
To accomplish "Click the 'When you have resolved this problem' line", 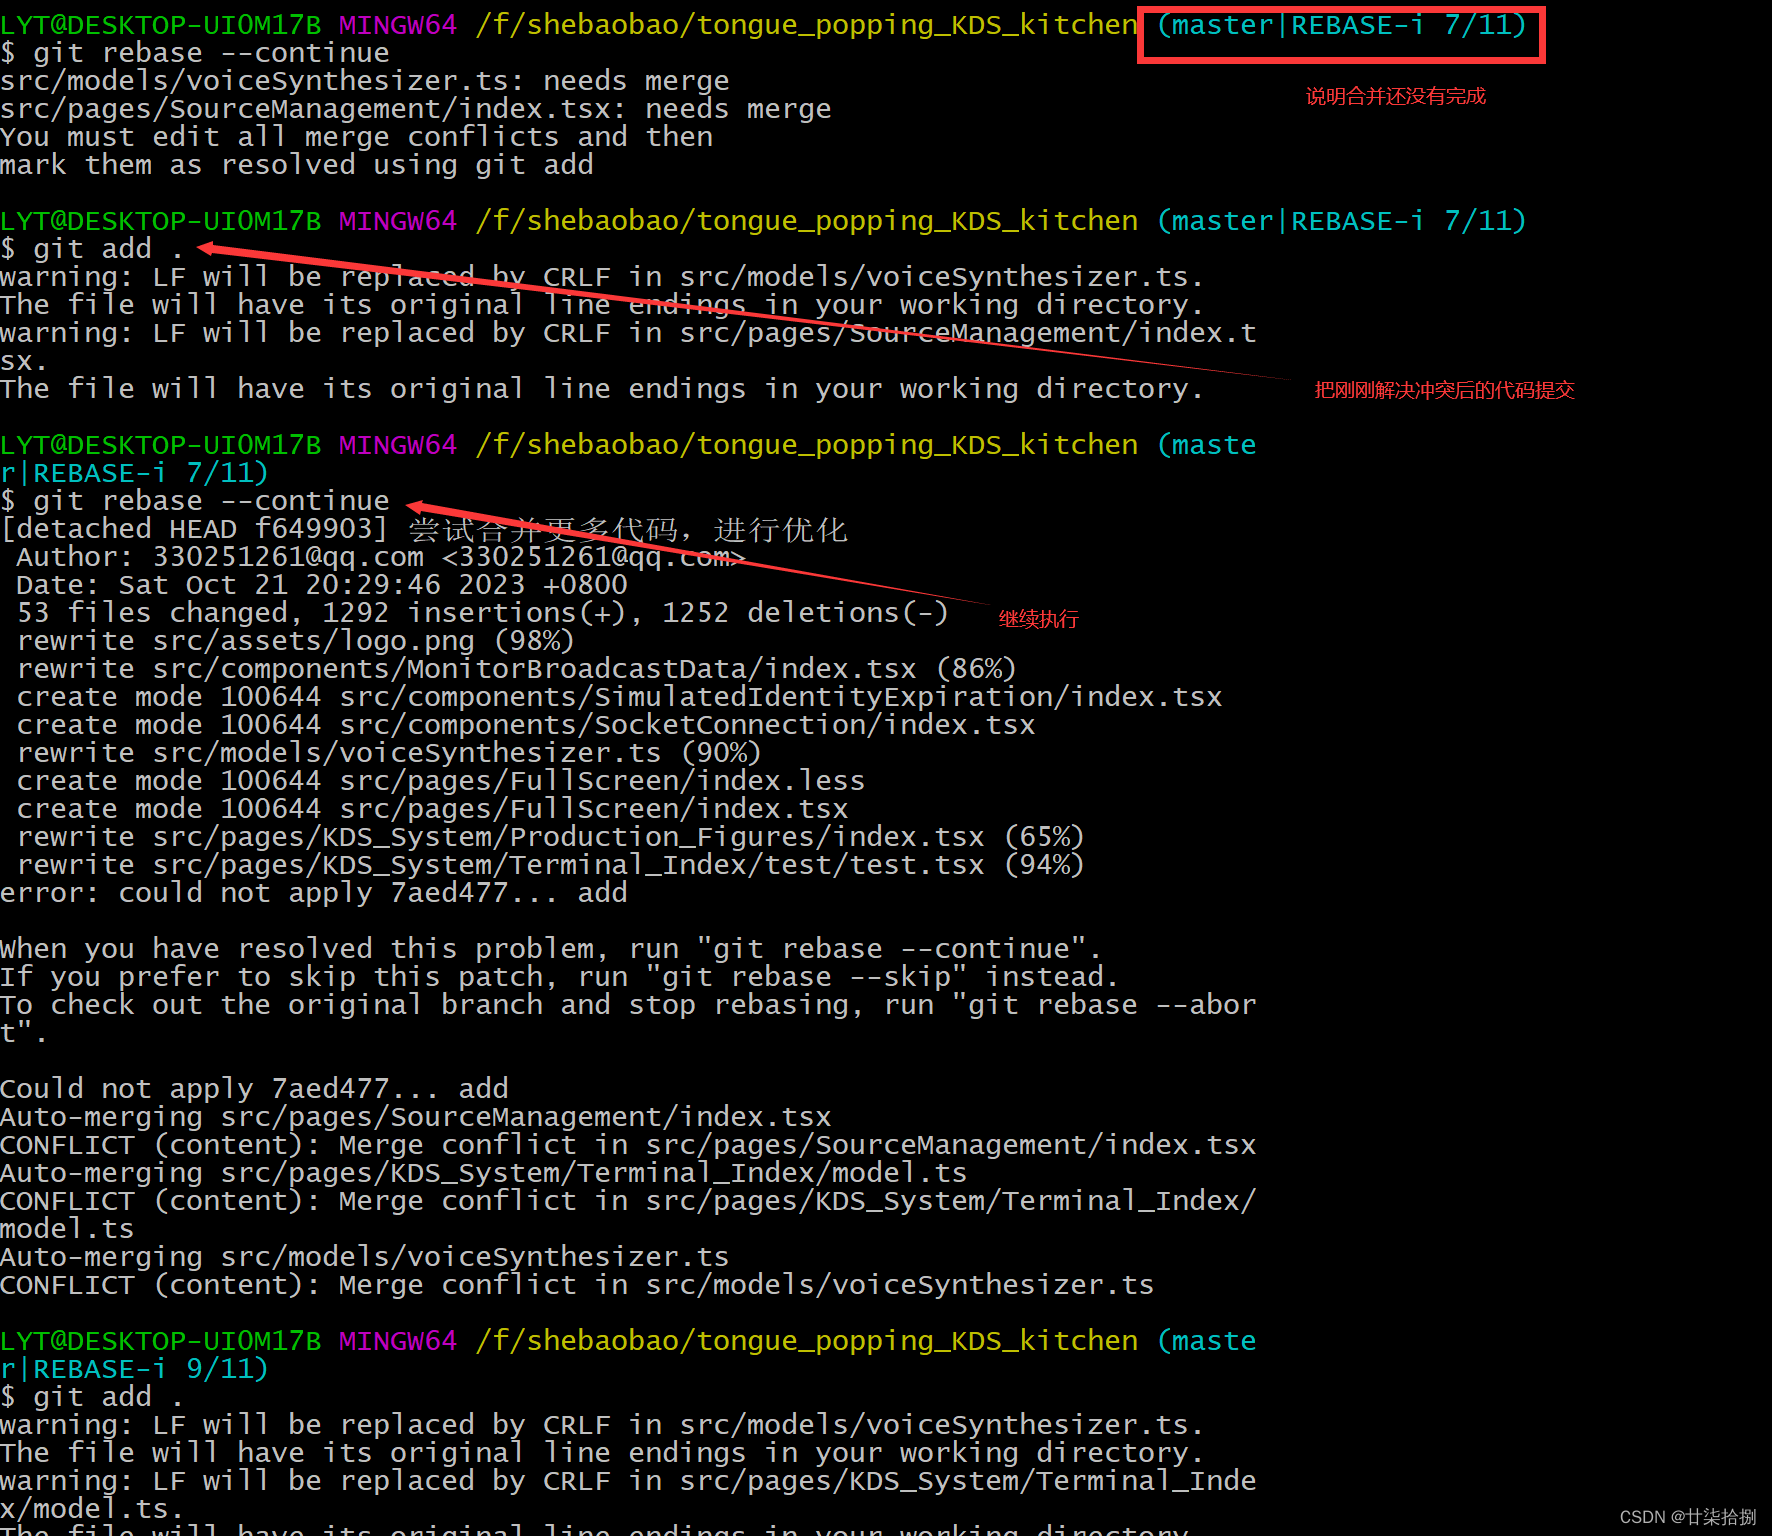I will (x=551, y=949).
